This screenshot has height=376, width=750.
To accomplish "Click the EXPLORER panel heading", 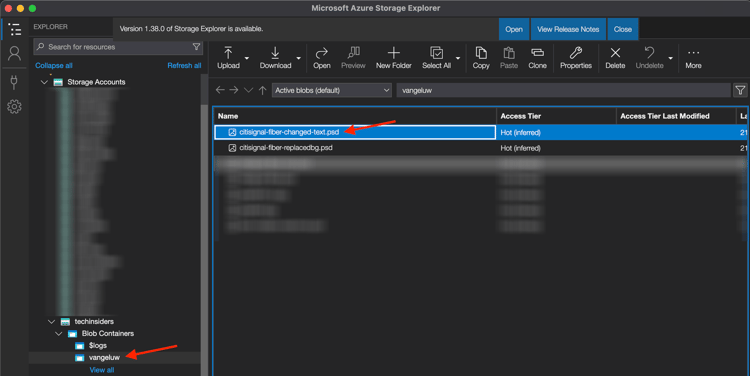I will (x=50, y=27).
